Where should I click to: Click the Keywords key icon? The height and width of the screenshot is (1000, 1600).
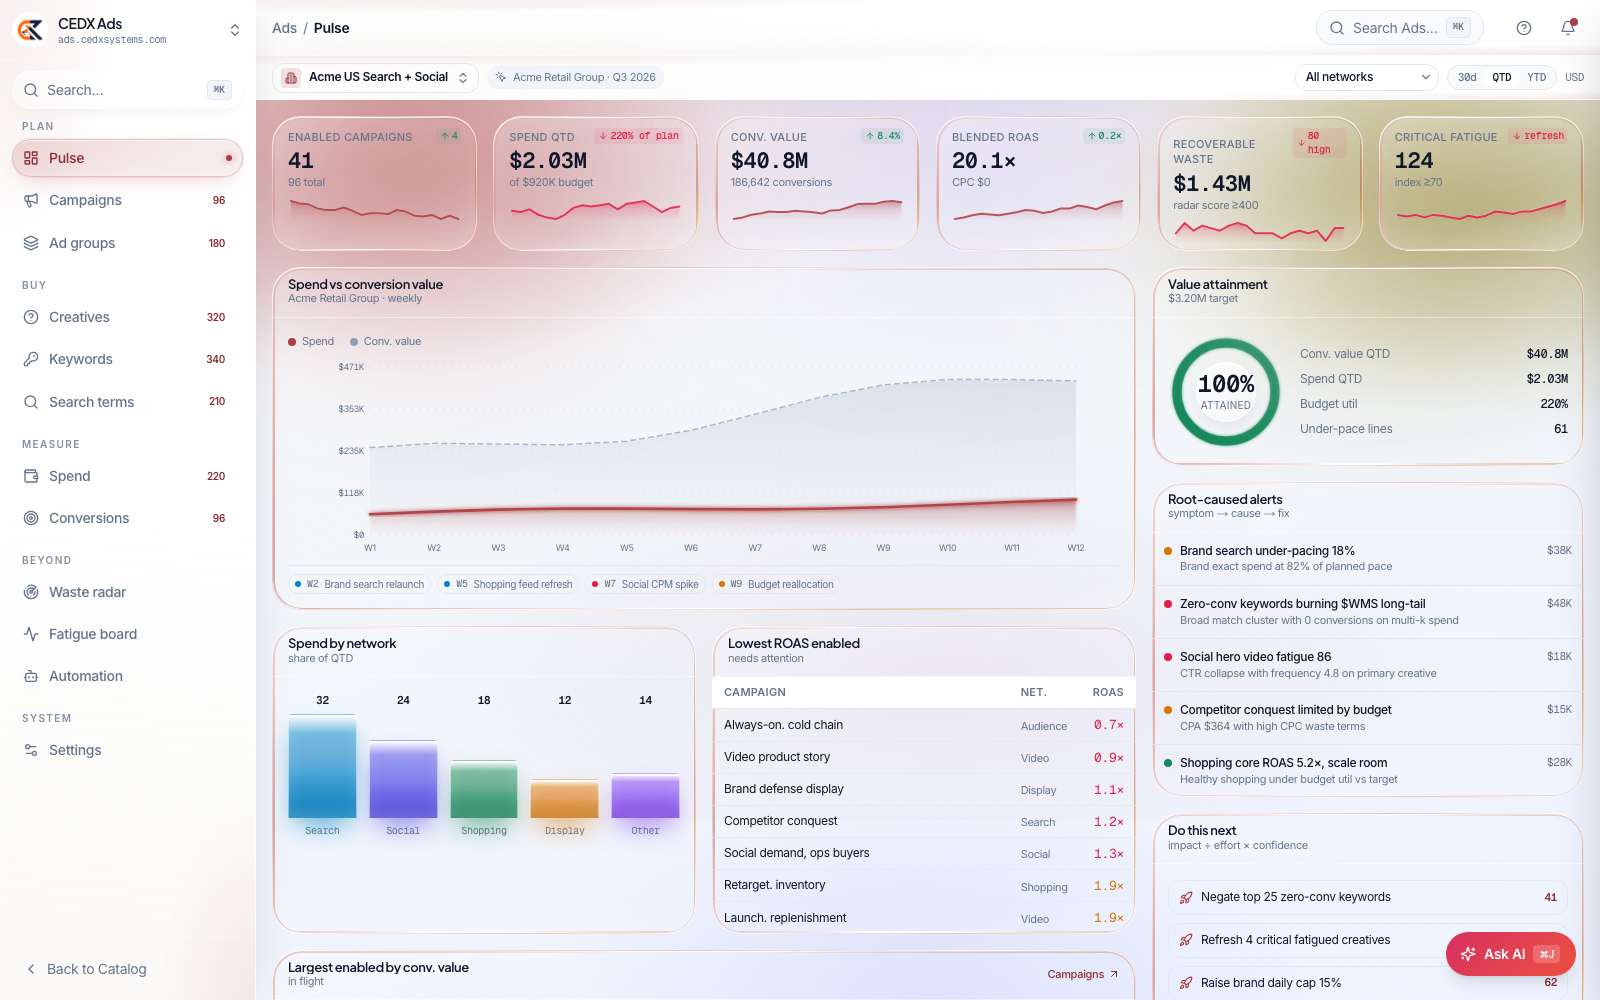31,359
